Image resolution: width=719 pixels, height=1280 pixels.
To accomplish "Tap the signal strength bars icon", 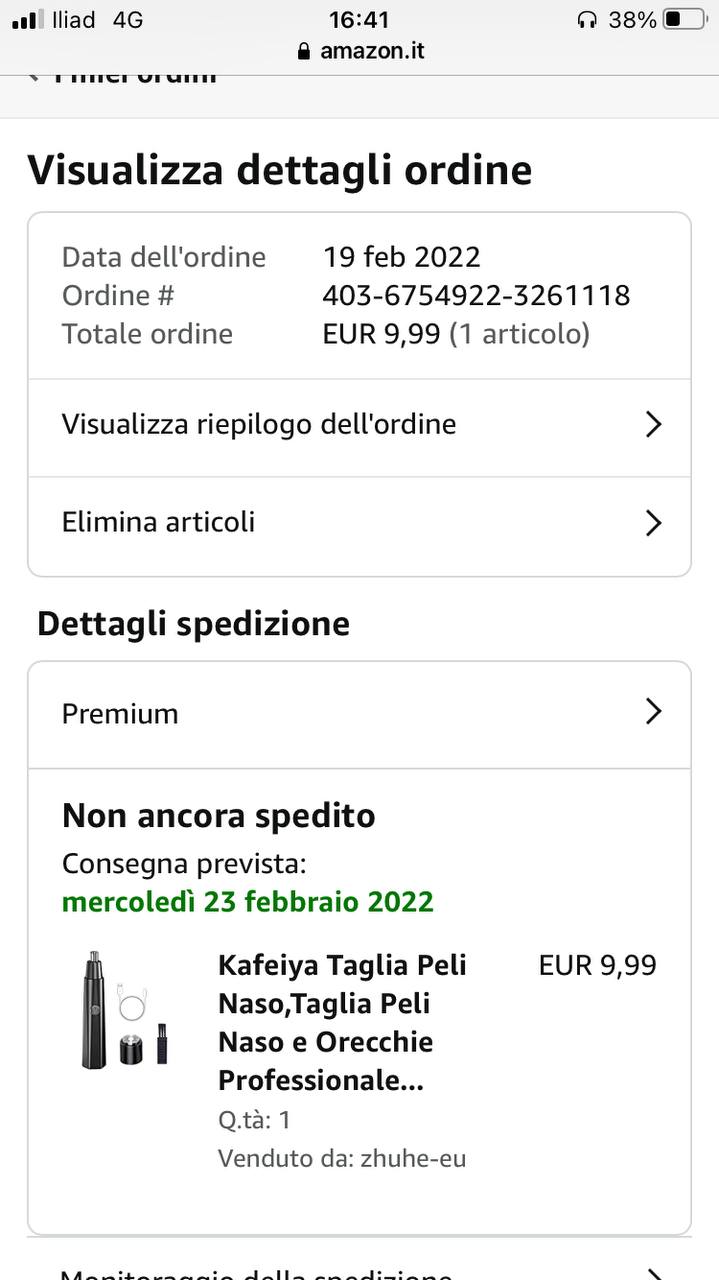I will 27,20.
